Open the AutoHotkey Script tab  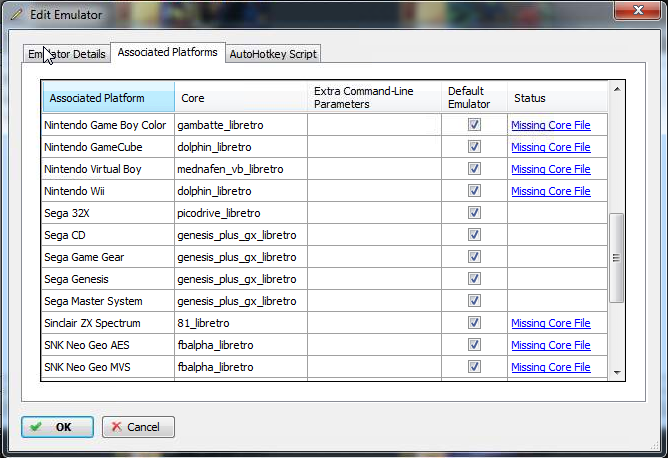click(x=273, y=54)
